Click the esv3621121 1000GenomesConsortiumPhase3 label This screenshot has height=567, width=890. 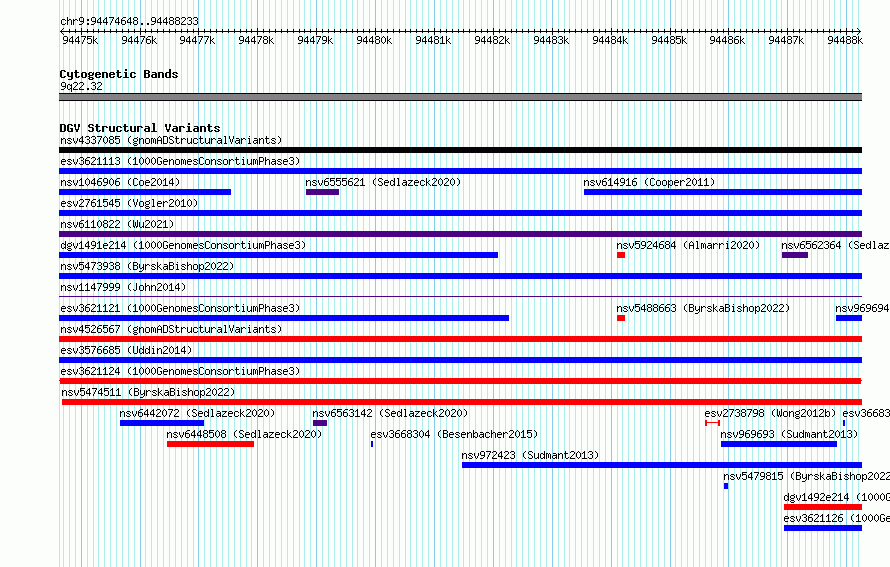(x=180, y=308)
